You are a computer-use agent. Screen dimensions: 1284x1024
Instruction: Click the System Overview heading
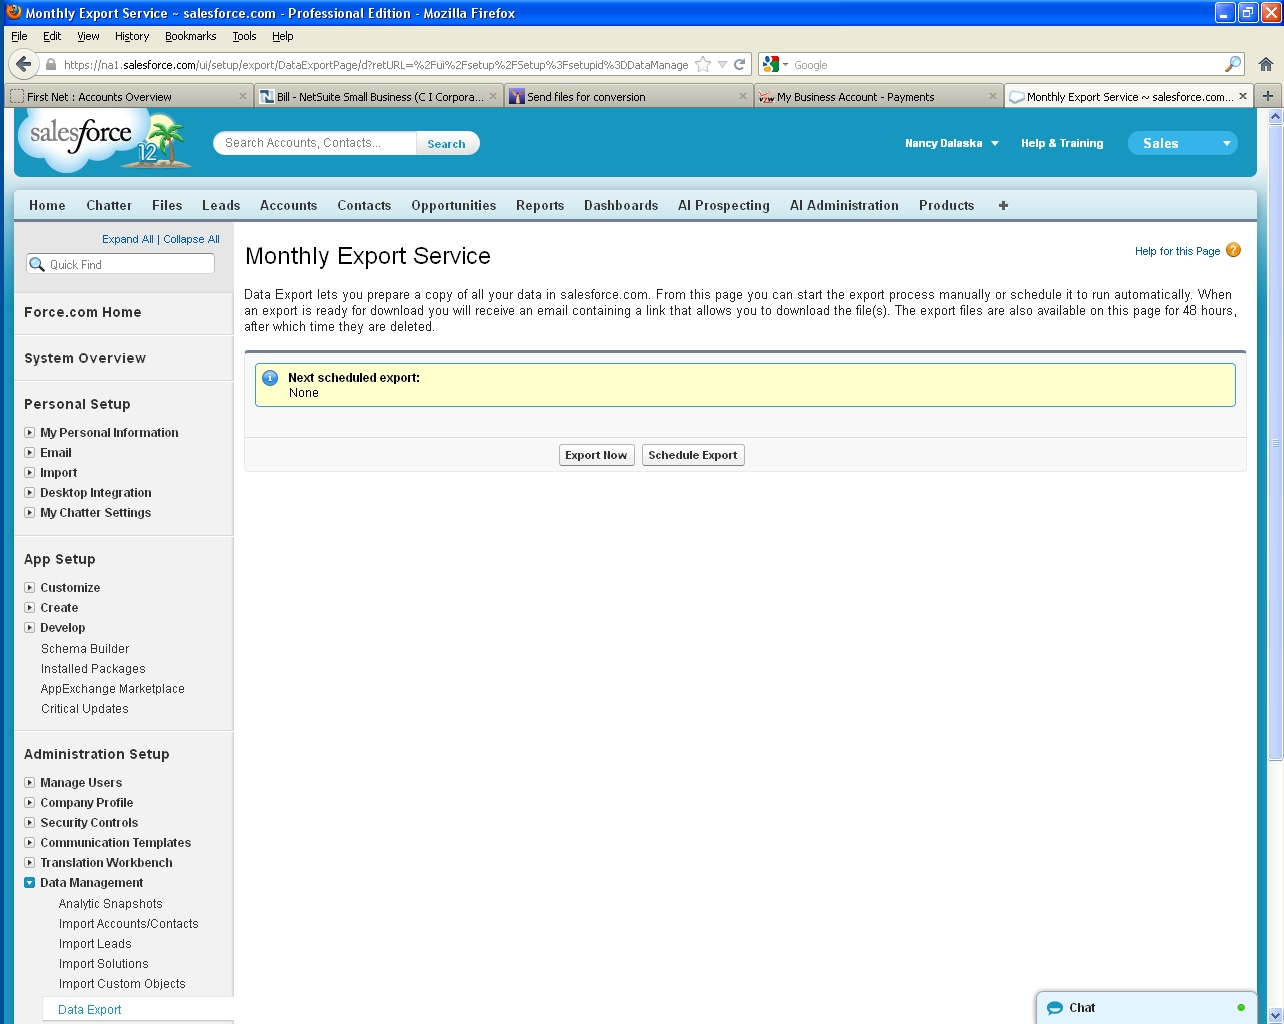click(x=84, y=358)
